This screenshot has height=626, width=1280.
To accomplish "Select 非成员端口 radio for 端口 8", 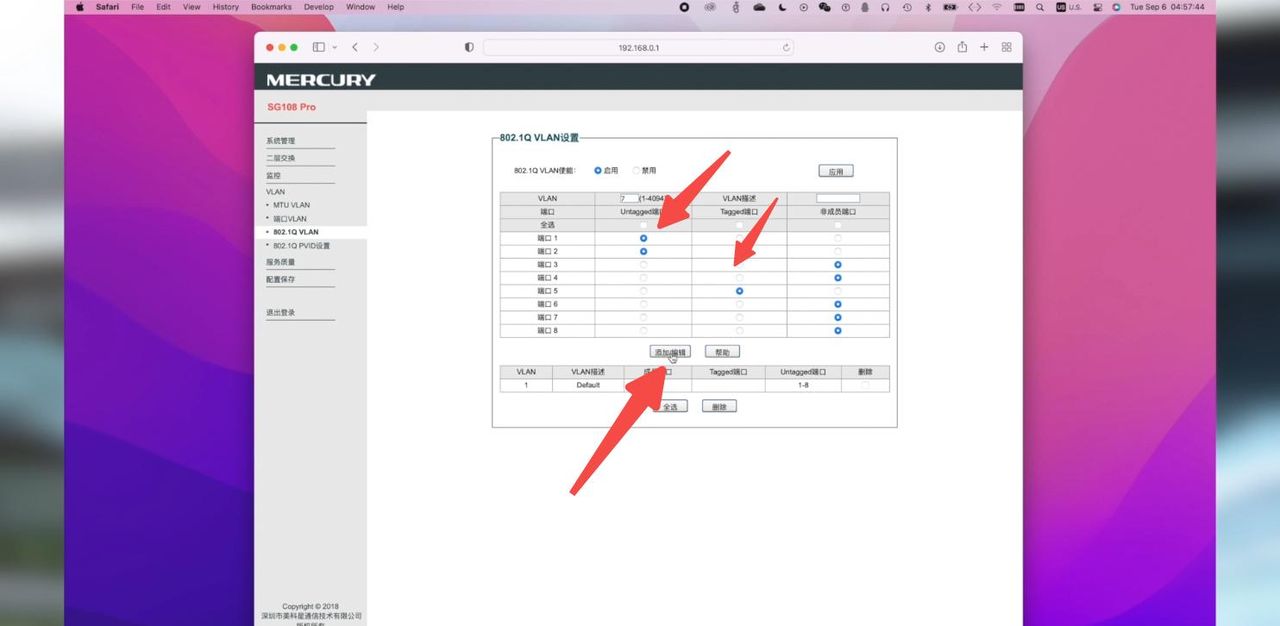I will (x=837, y=330).
